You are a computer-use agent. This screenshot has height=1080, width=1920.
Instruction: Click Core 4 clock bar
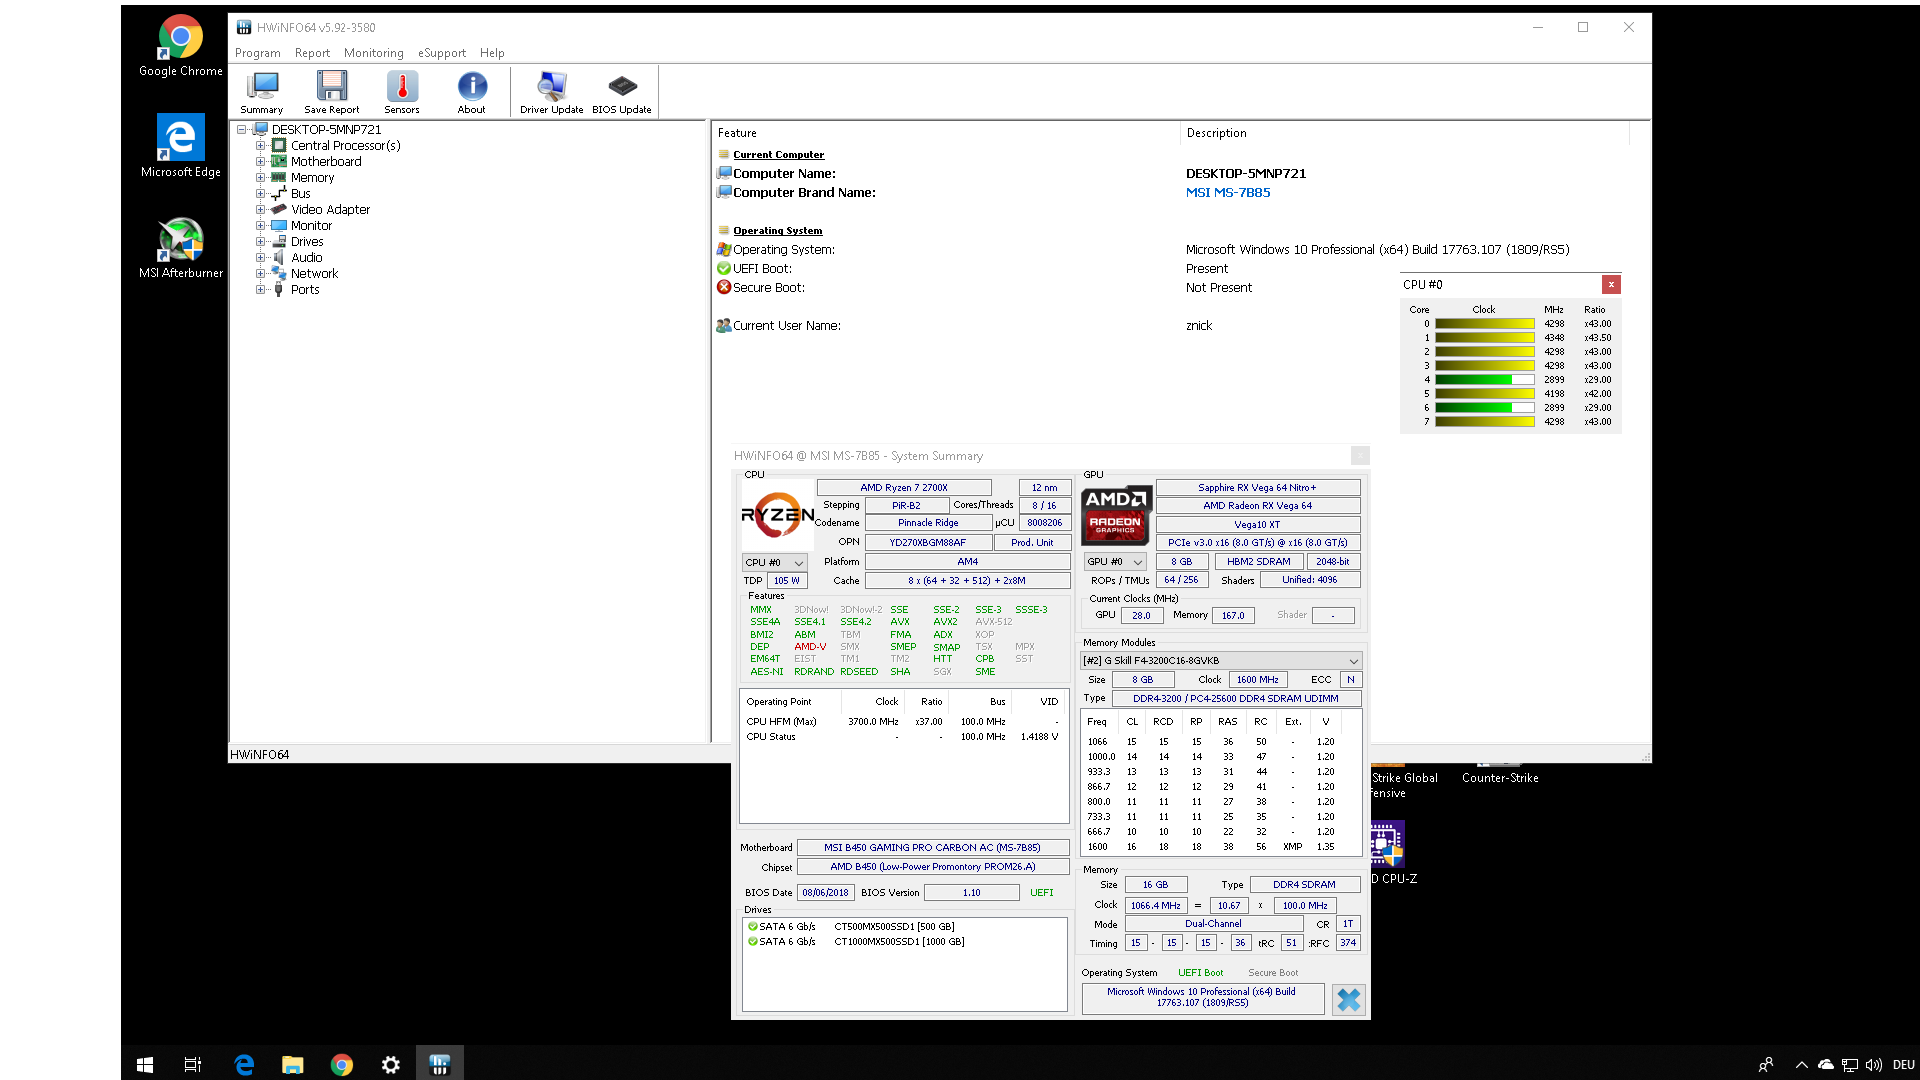click(1484, 380)
